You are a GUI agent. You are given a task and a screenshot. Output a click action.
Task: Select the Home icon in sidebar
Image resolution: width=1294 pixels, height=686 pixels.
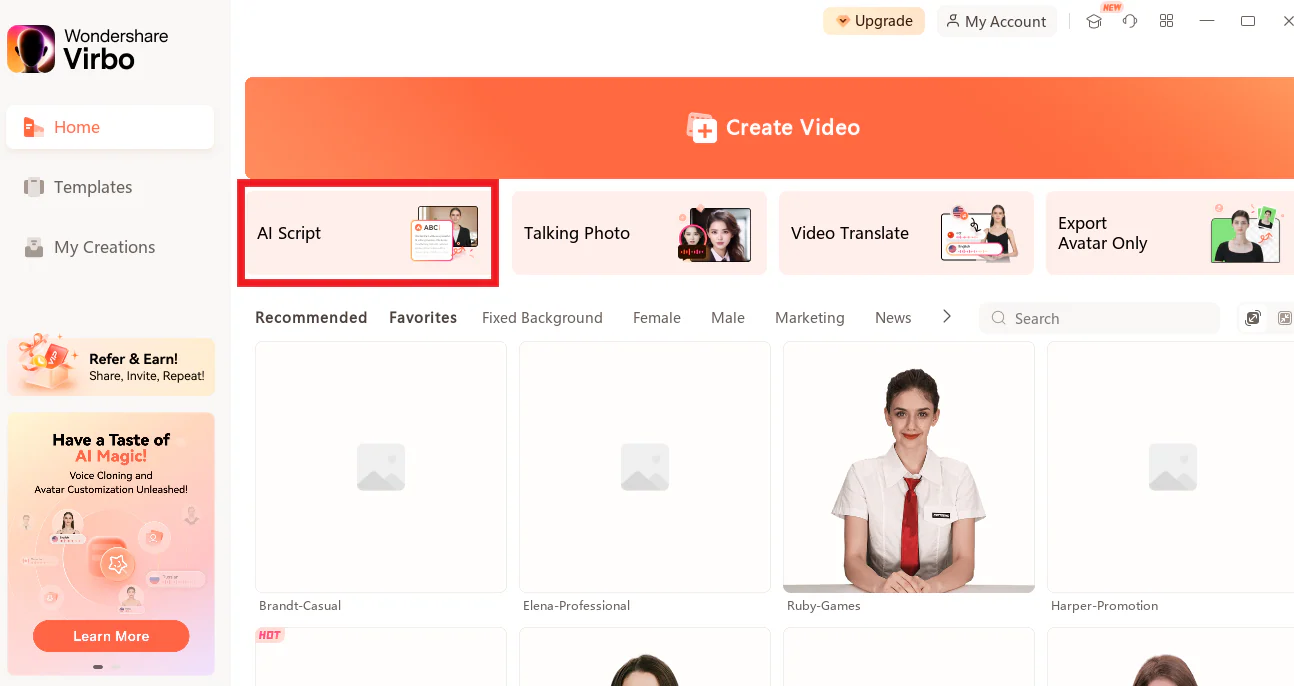click(34, 127)
